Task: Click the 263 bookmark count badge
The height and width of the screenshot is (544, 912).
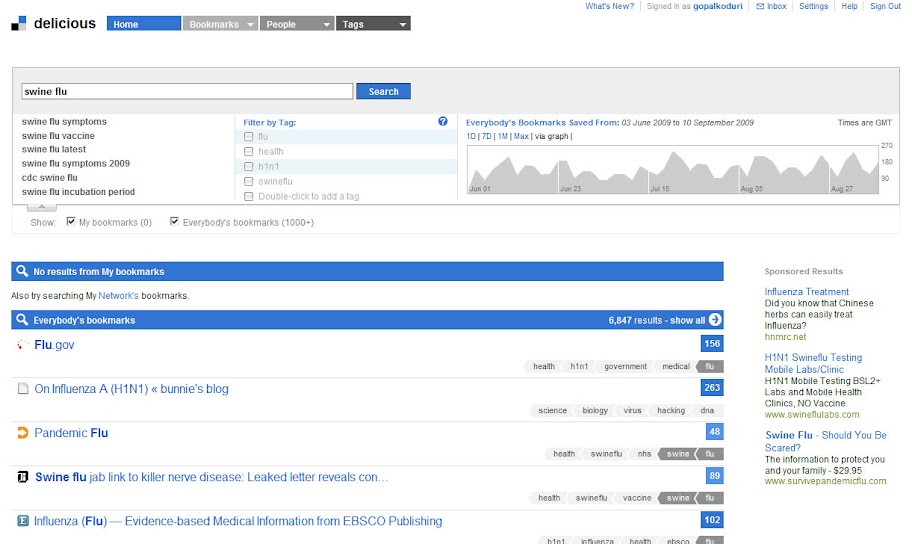Action: coord(712,387)
